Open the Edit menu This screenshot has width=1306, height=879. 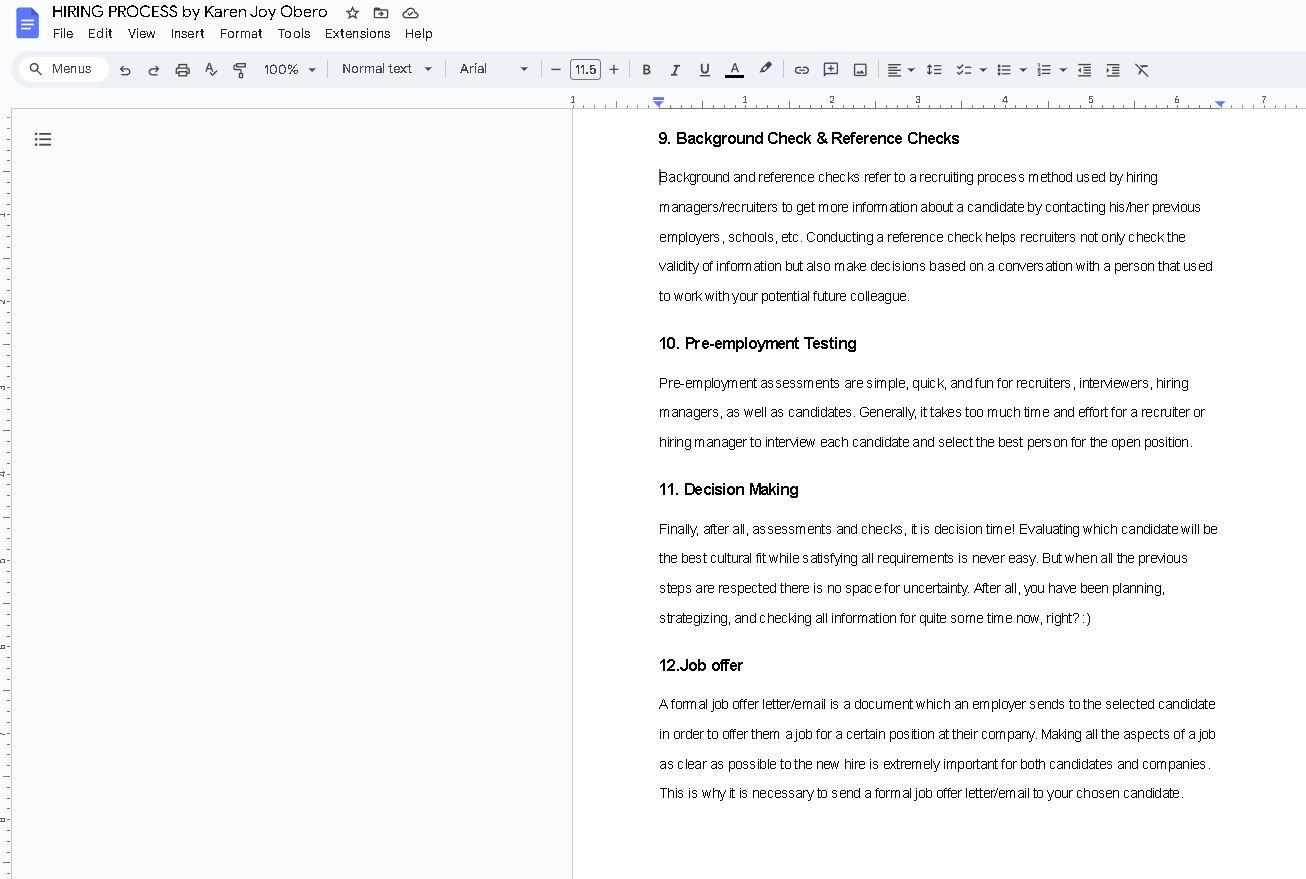[x=100, y=33]
